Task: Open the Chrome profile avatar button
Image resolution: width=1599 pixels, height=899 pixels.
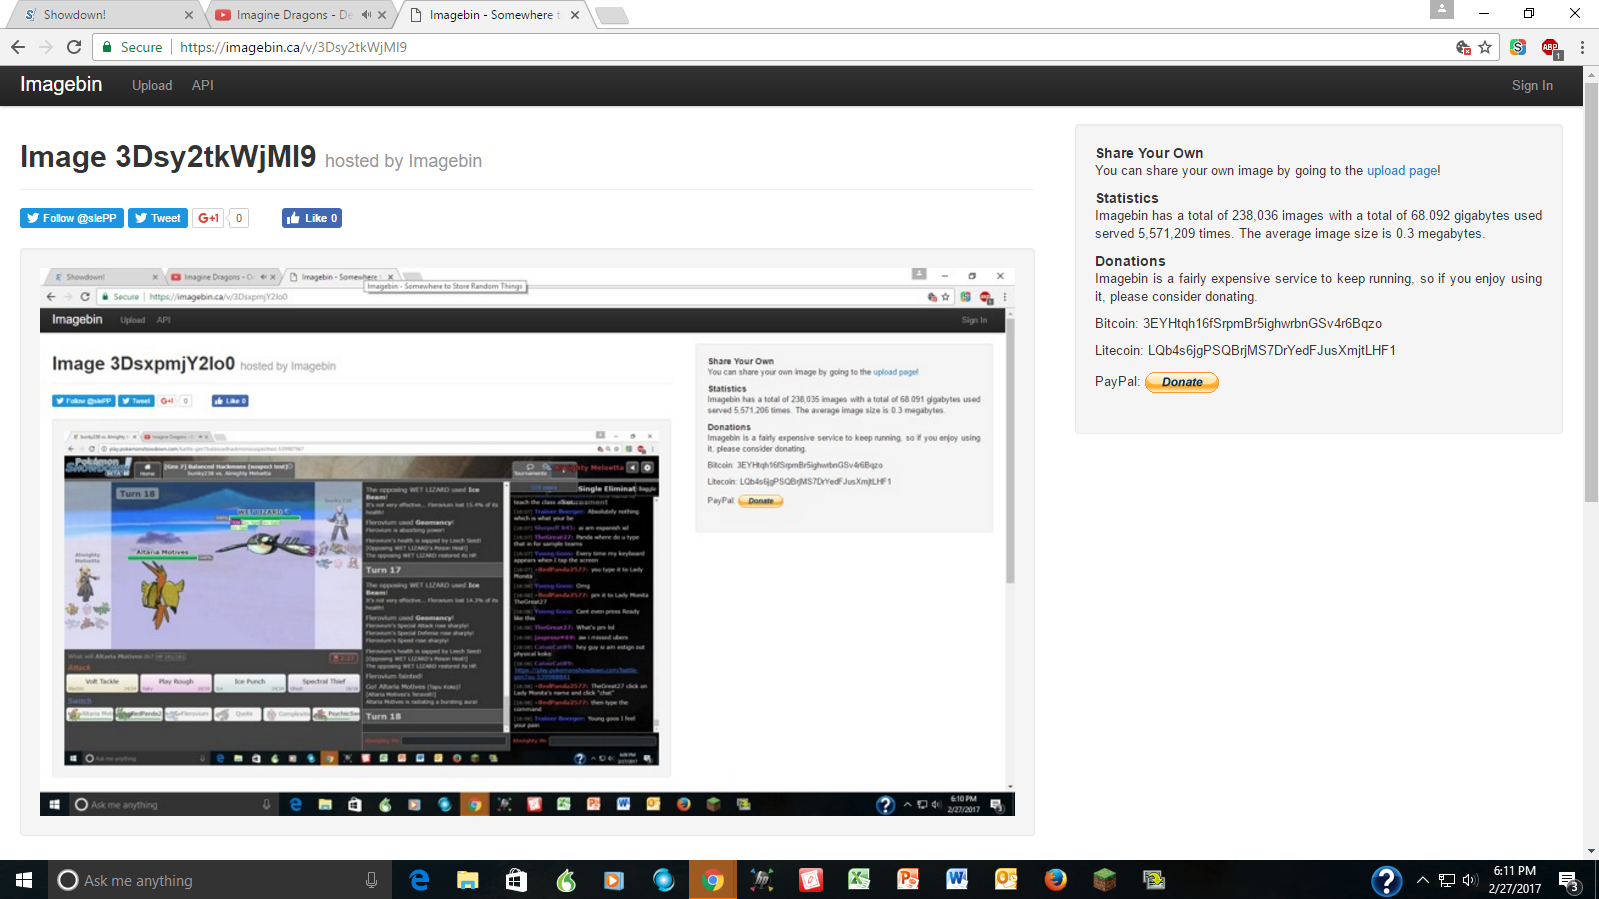Action: coord(1441,10)
